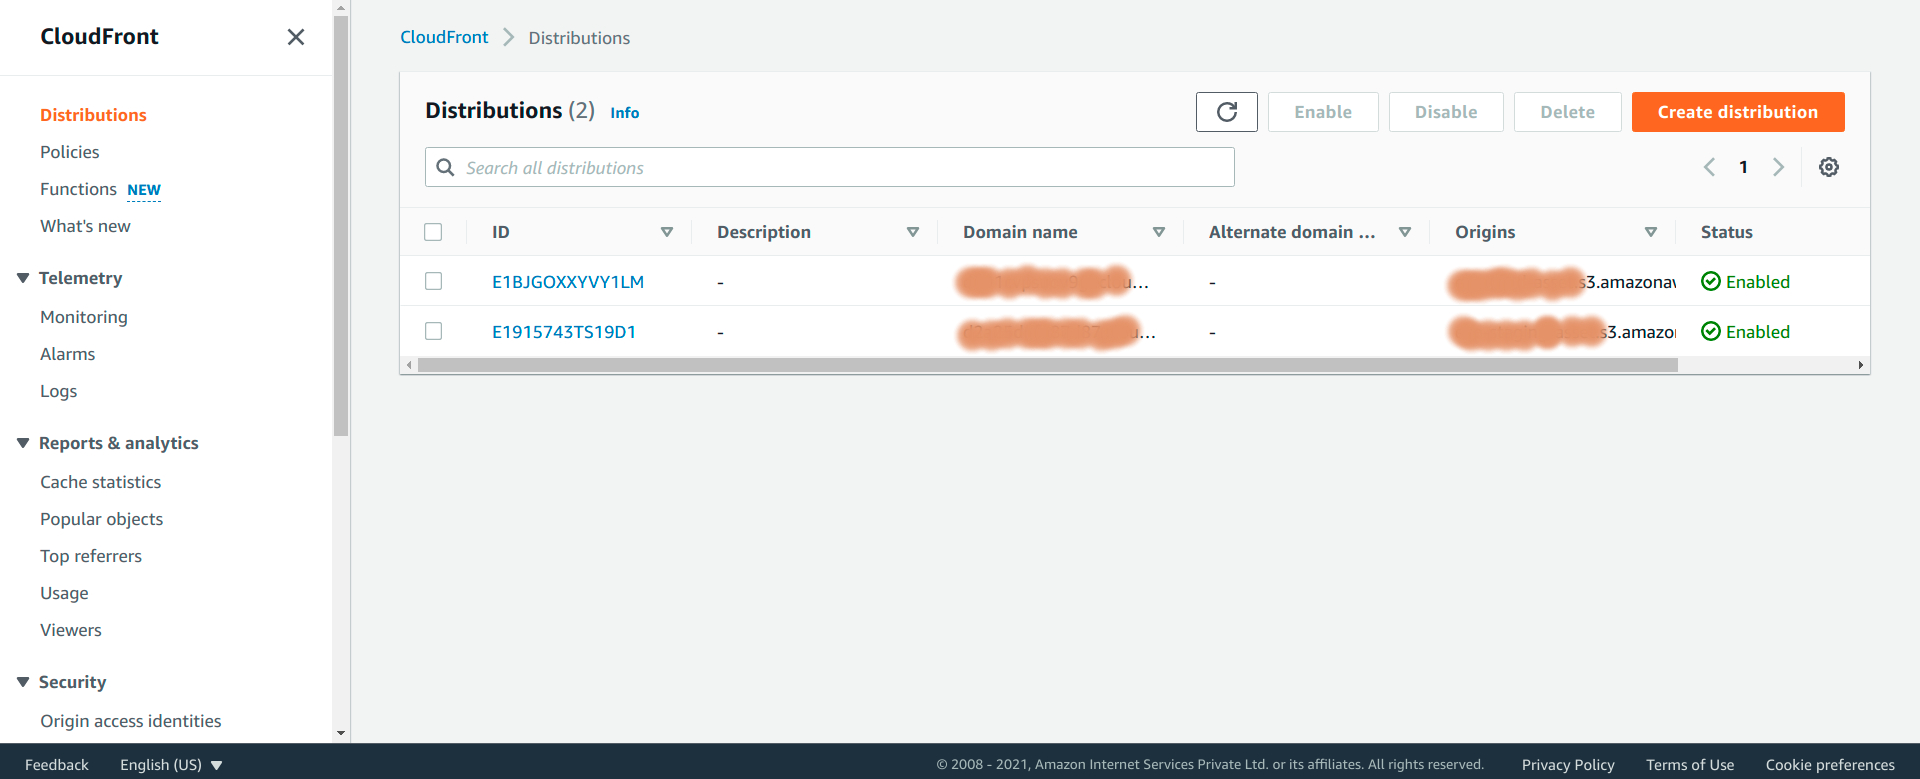Click the sidebar scroll down arrow
The height and width of the screenshot is (779, 1920).
341,734
